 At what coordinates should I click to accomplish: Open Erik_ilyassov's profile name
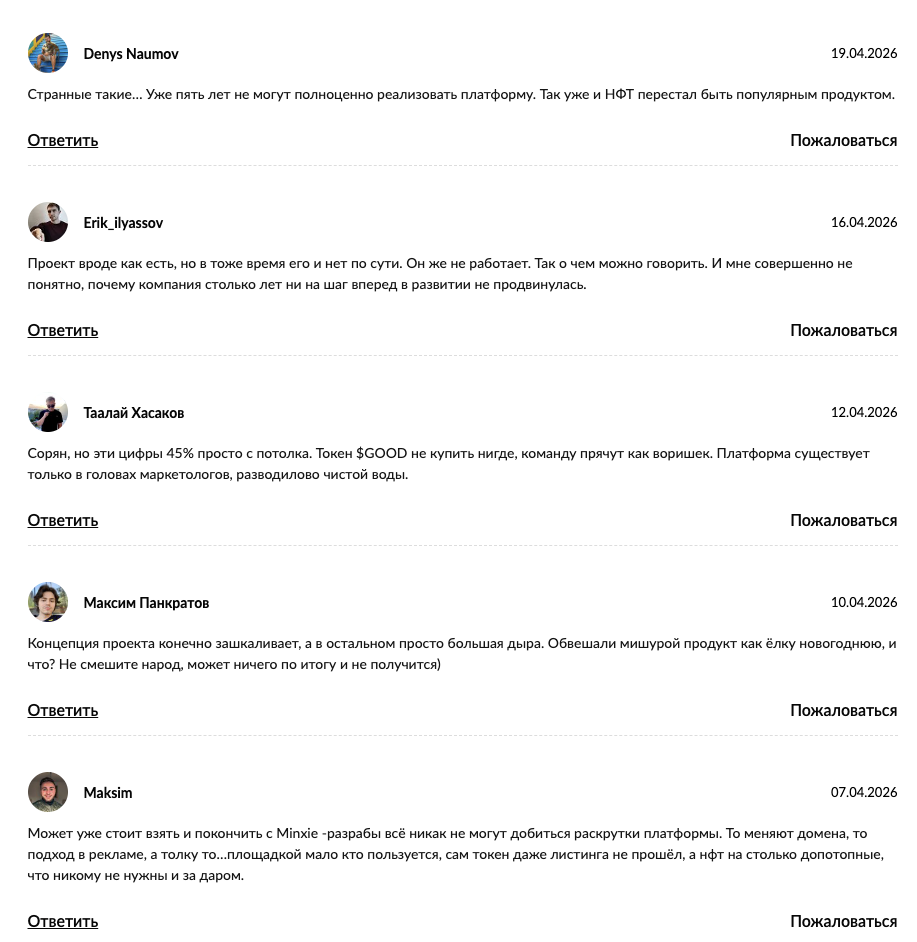[123, 224]
